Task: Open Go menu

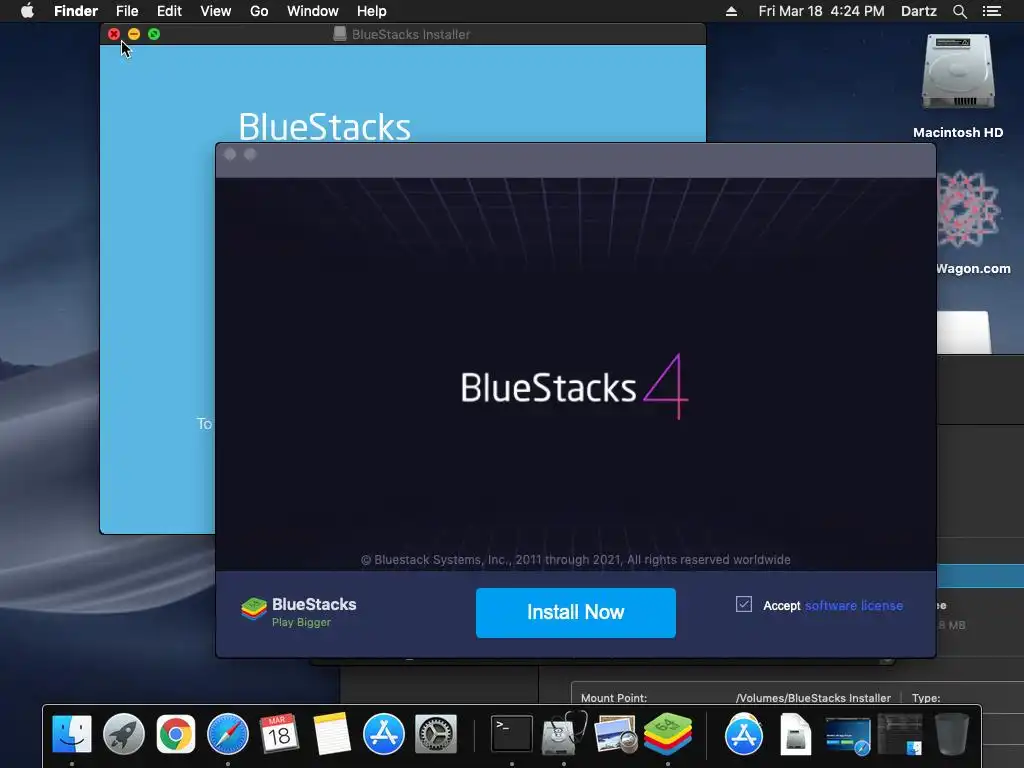Action: (x=259, y=11)
